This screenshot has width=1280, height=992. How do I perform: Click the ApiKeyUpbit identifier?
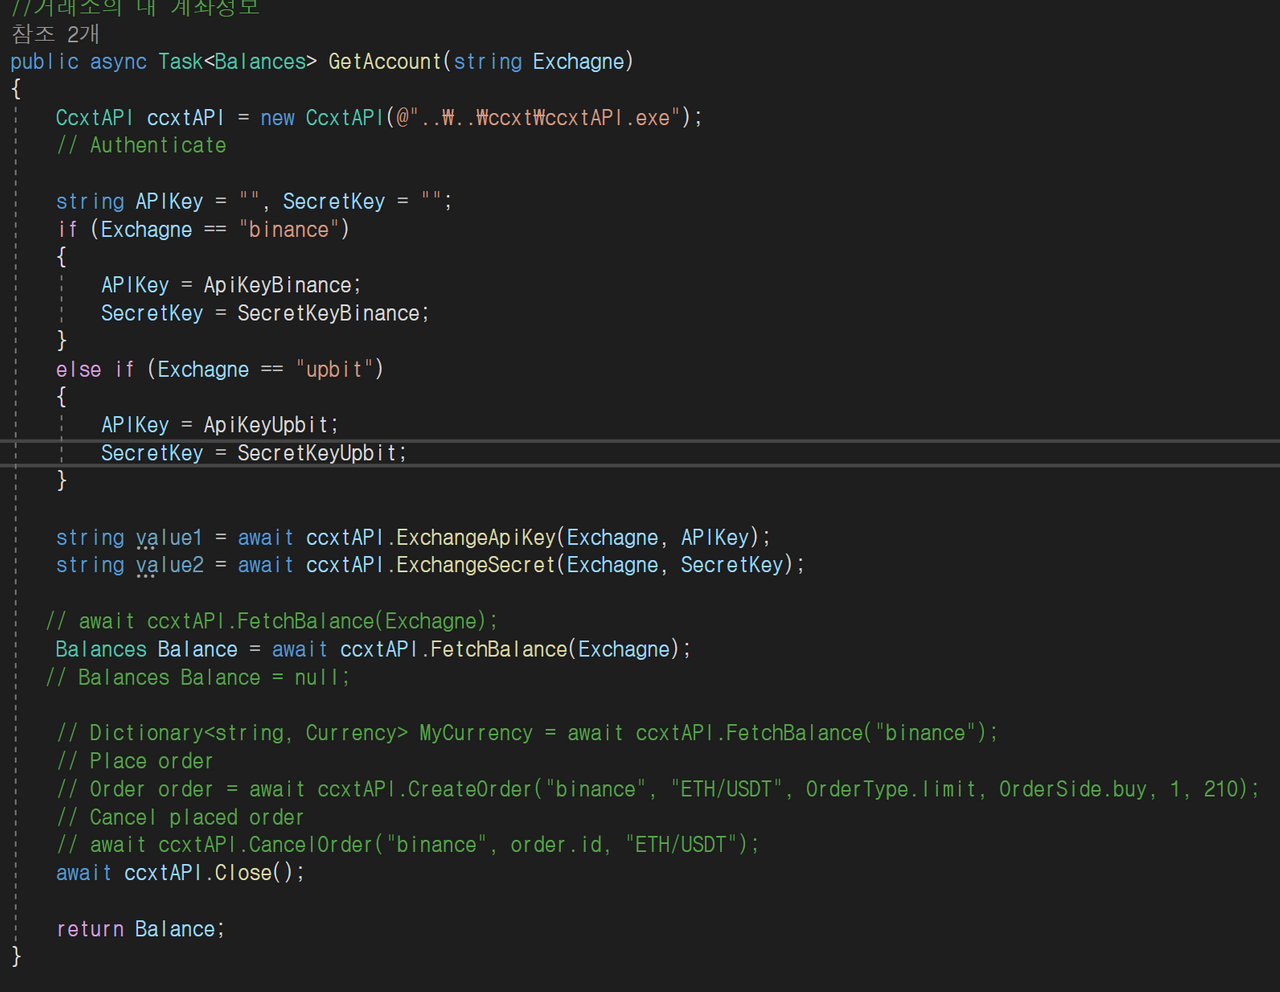click(266, 426)
